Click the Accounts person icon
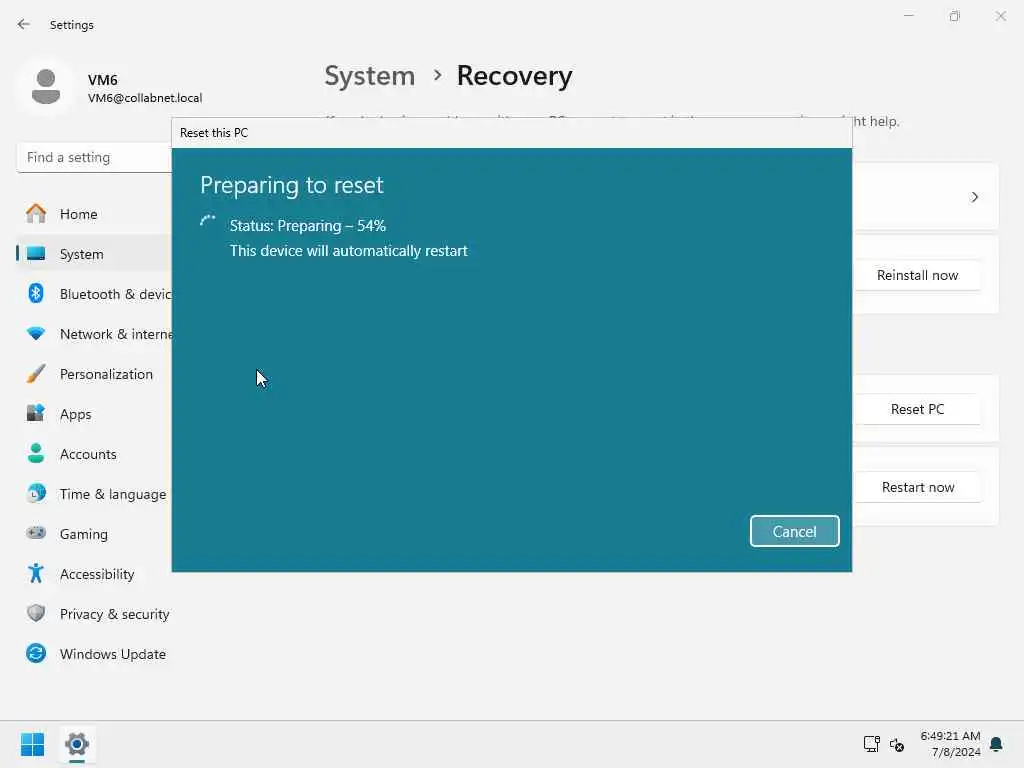This screenshot has width=1024, height=768. (36, 453)
